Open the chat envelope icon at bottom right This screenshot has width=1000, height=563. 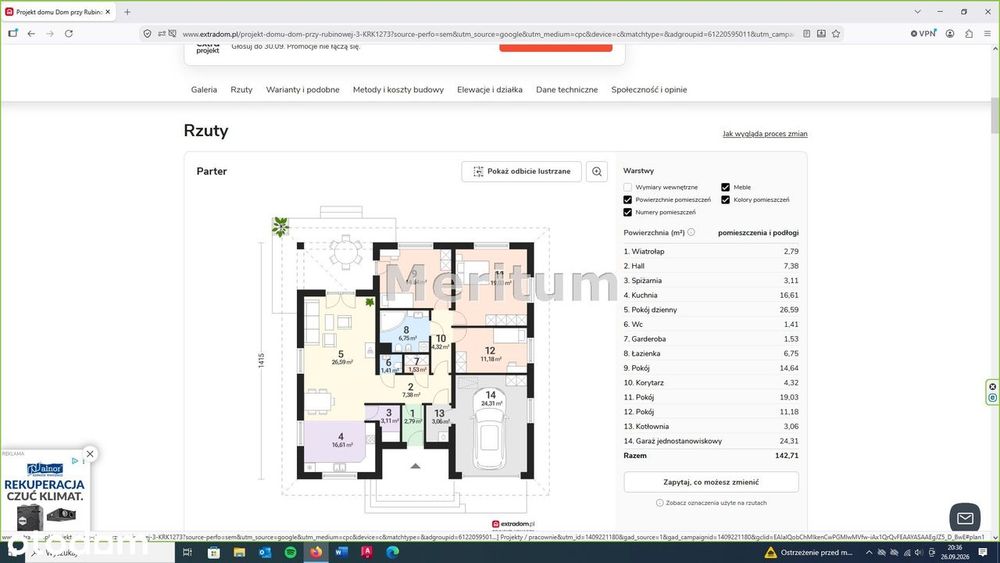tap(964, 518)
